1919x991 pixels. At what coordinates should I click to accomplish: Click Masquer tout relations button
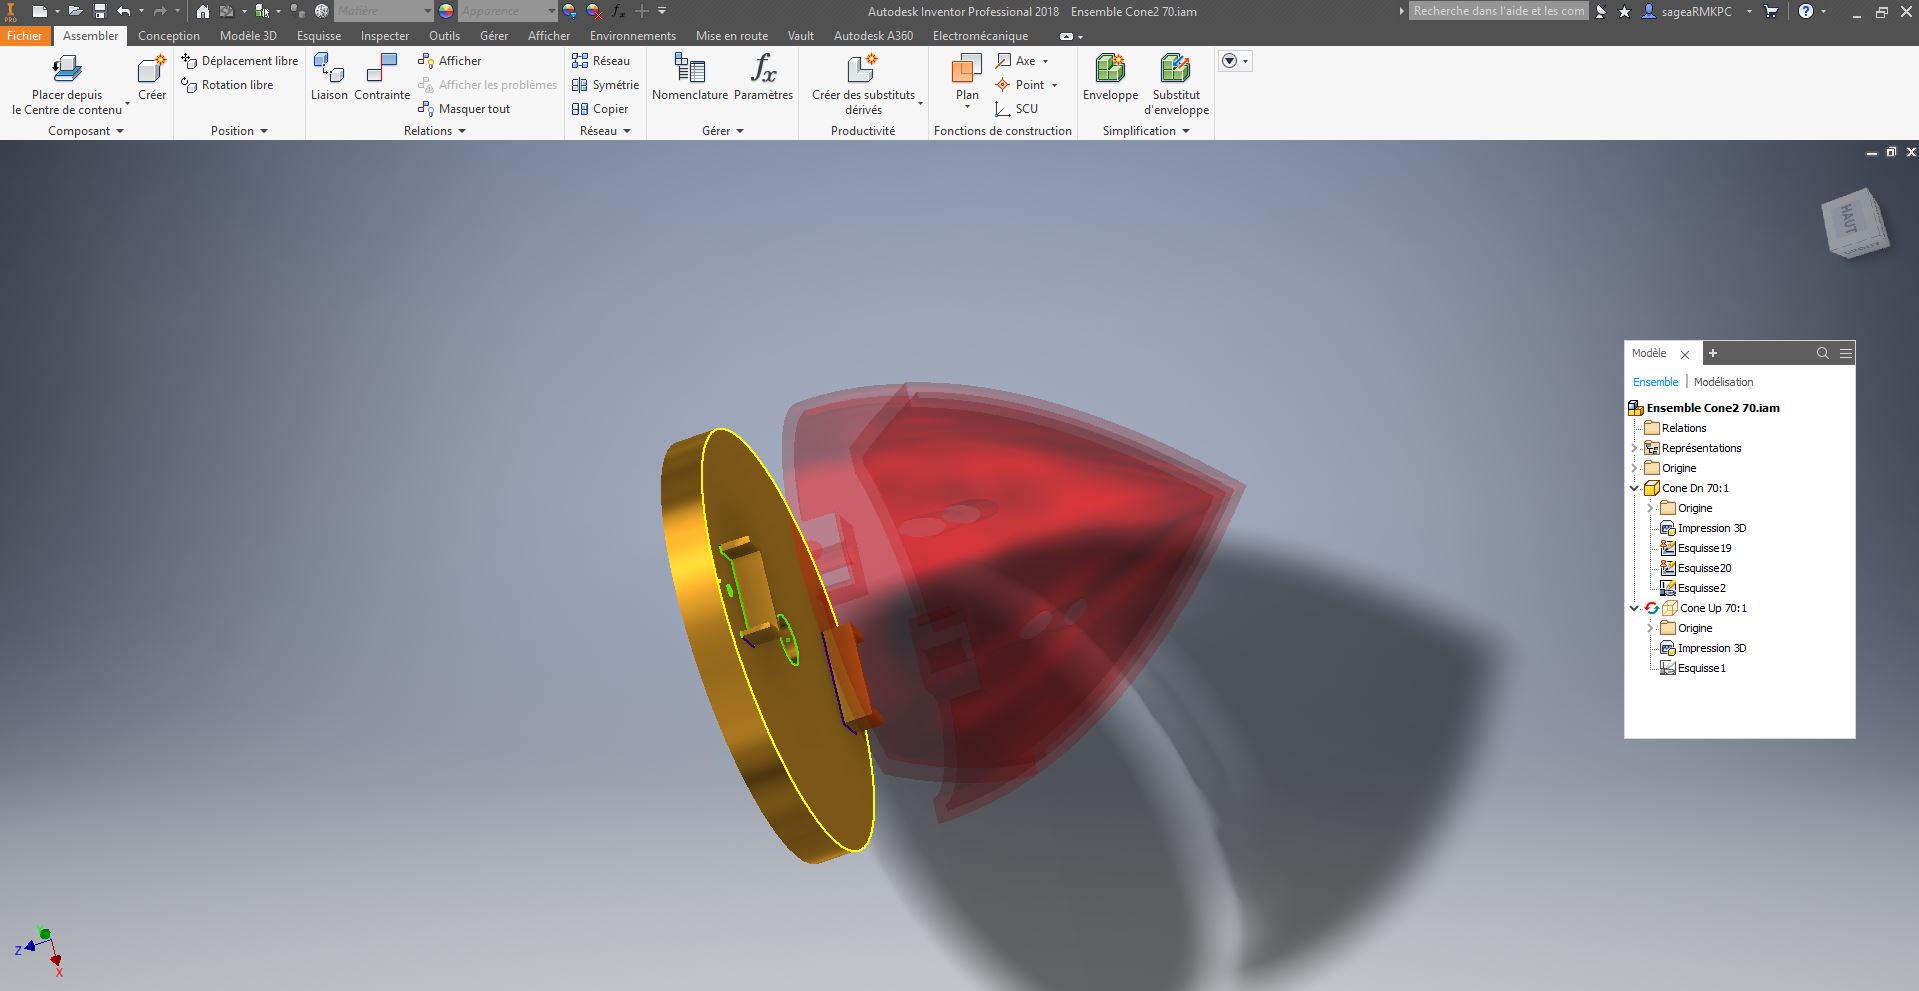tap(464, 109)
